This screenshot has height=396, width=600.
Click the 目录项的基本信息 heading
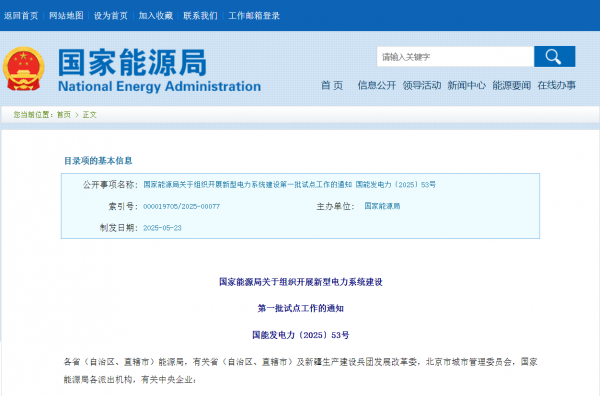[98, 161]
